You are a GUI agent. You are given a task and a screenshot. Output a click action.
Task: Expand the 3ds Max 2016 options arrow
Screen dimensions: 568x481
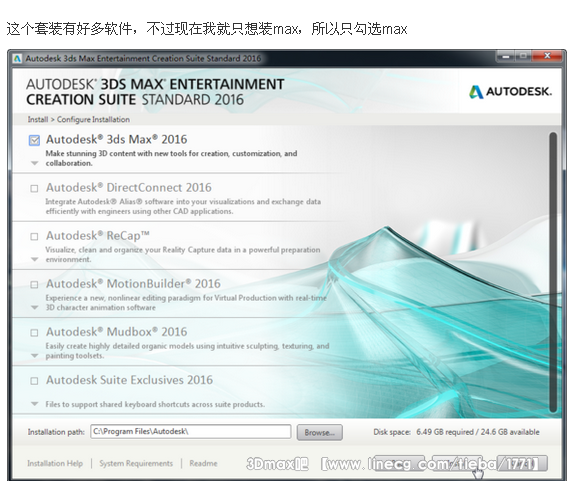34,163
